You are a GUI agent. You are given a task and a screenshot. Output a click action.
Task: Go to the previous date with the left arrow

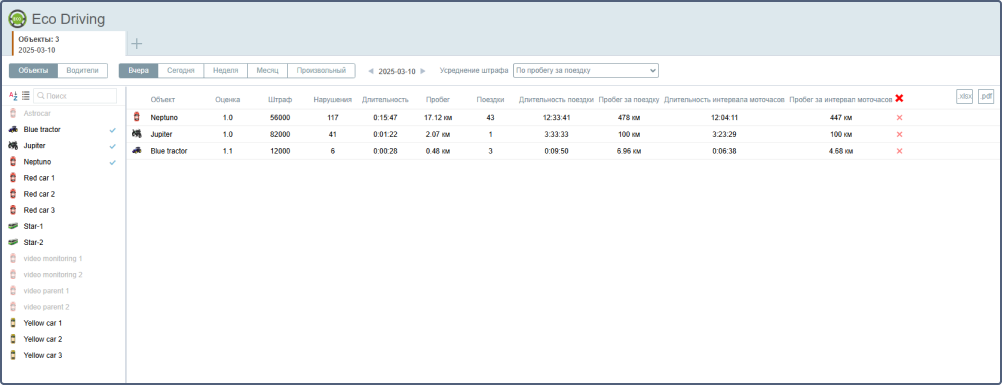point(371,72)
